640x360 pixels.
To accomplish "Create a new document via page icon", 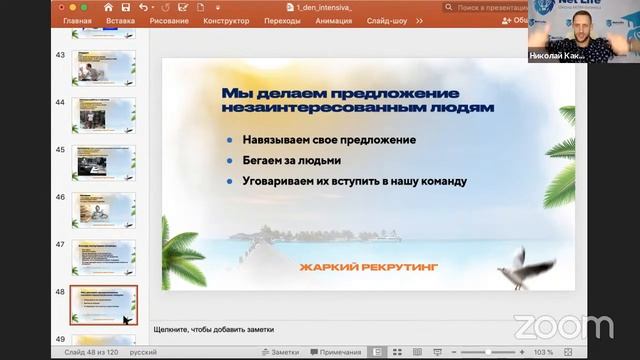I will click(x=200, y=7).
